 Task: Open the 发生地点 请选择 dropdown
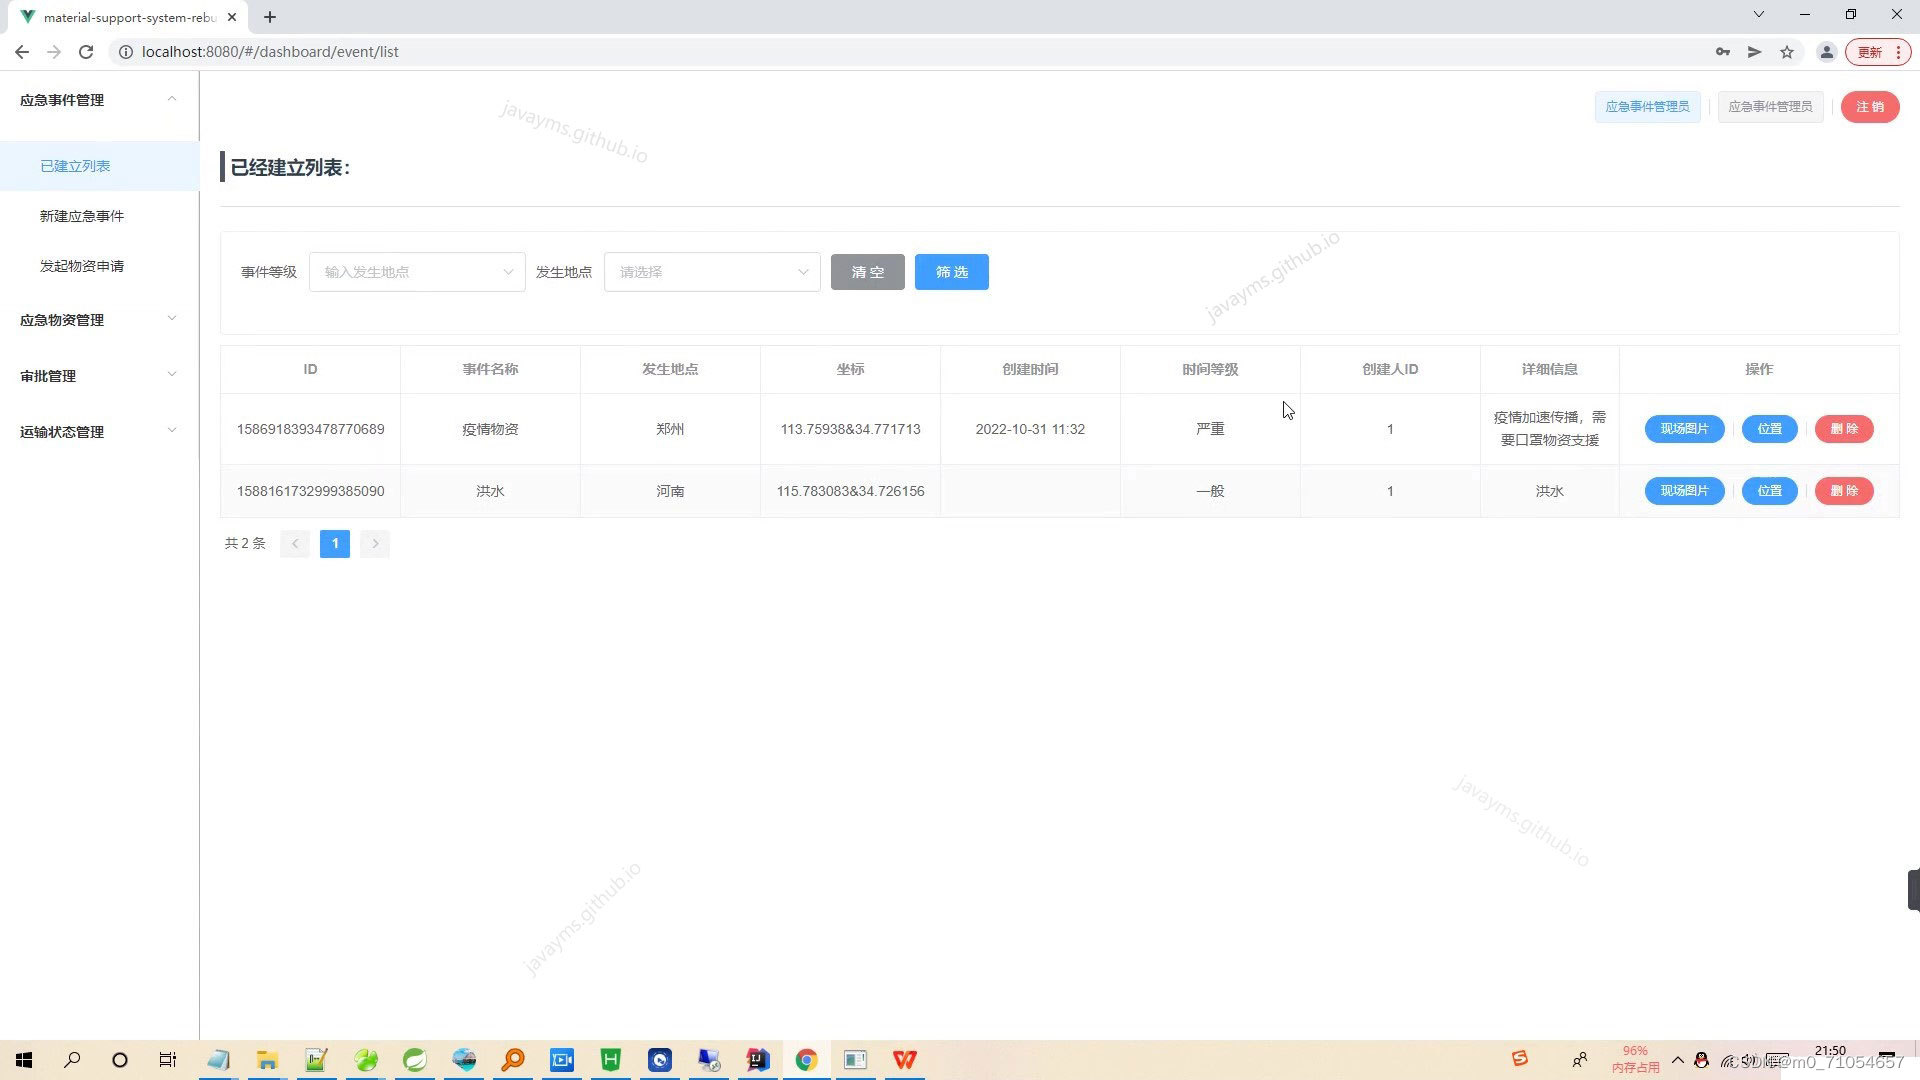(x=712, y=272)
